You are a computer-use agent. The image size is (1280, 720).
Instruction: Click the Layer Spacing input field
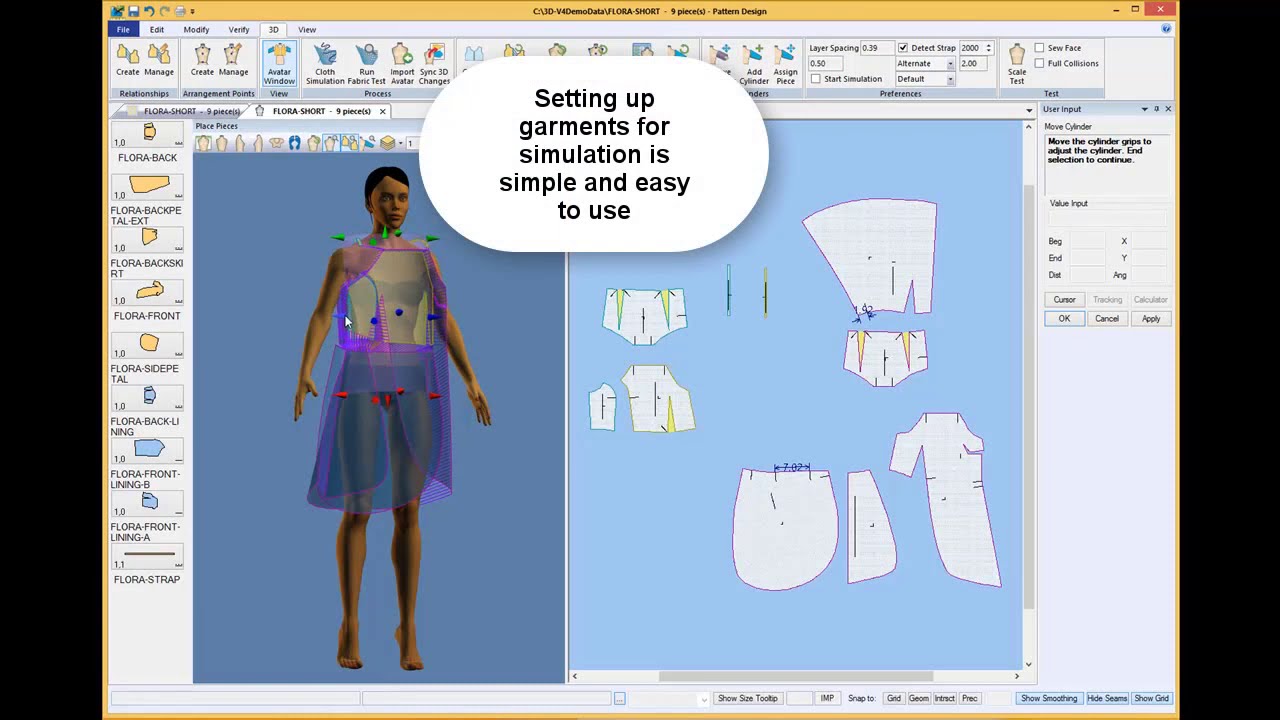tap(876, 48)
